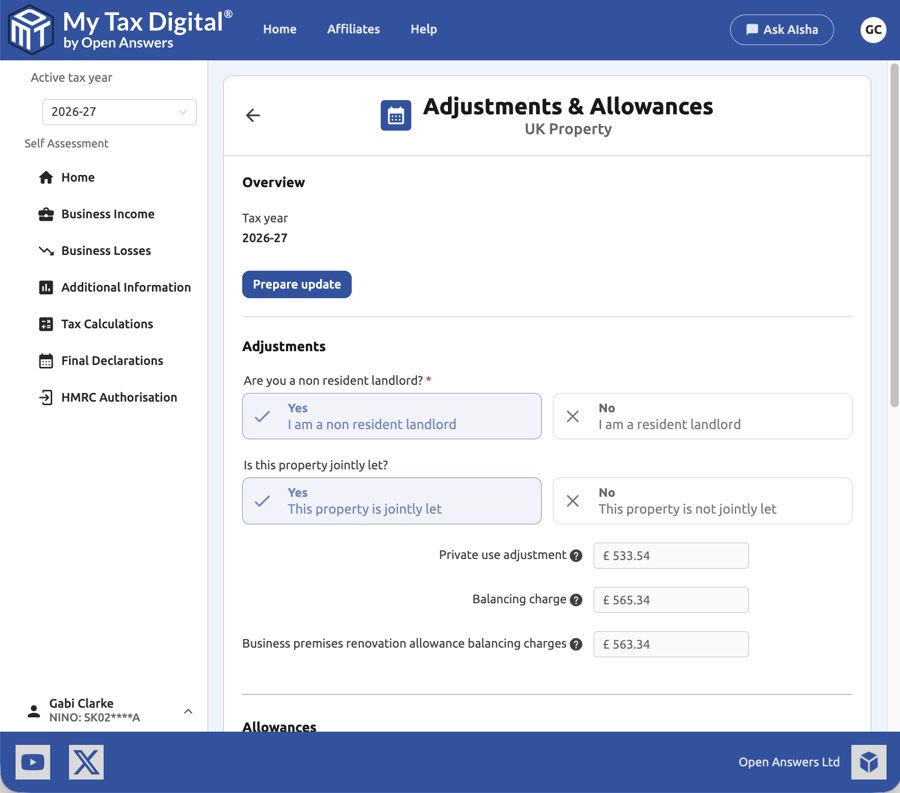Open the YouTube icon in the footer

point(32,761)
